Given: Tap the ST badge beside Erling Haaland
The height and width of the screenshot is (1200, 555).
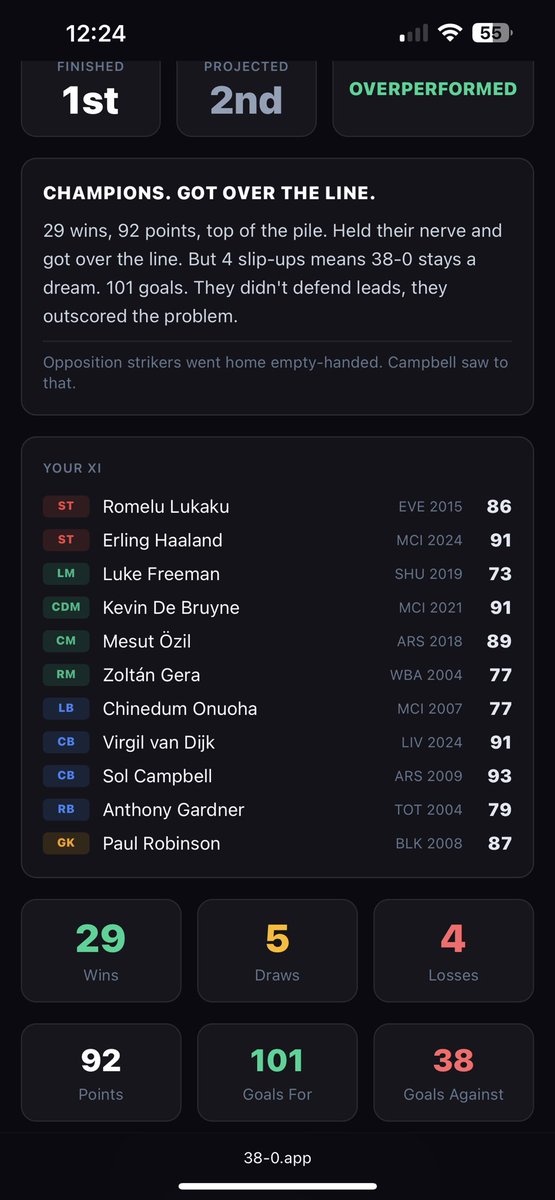Looking at the screenshot, I should pos(66,540).
